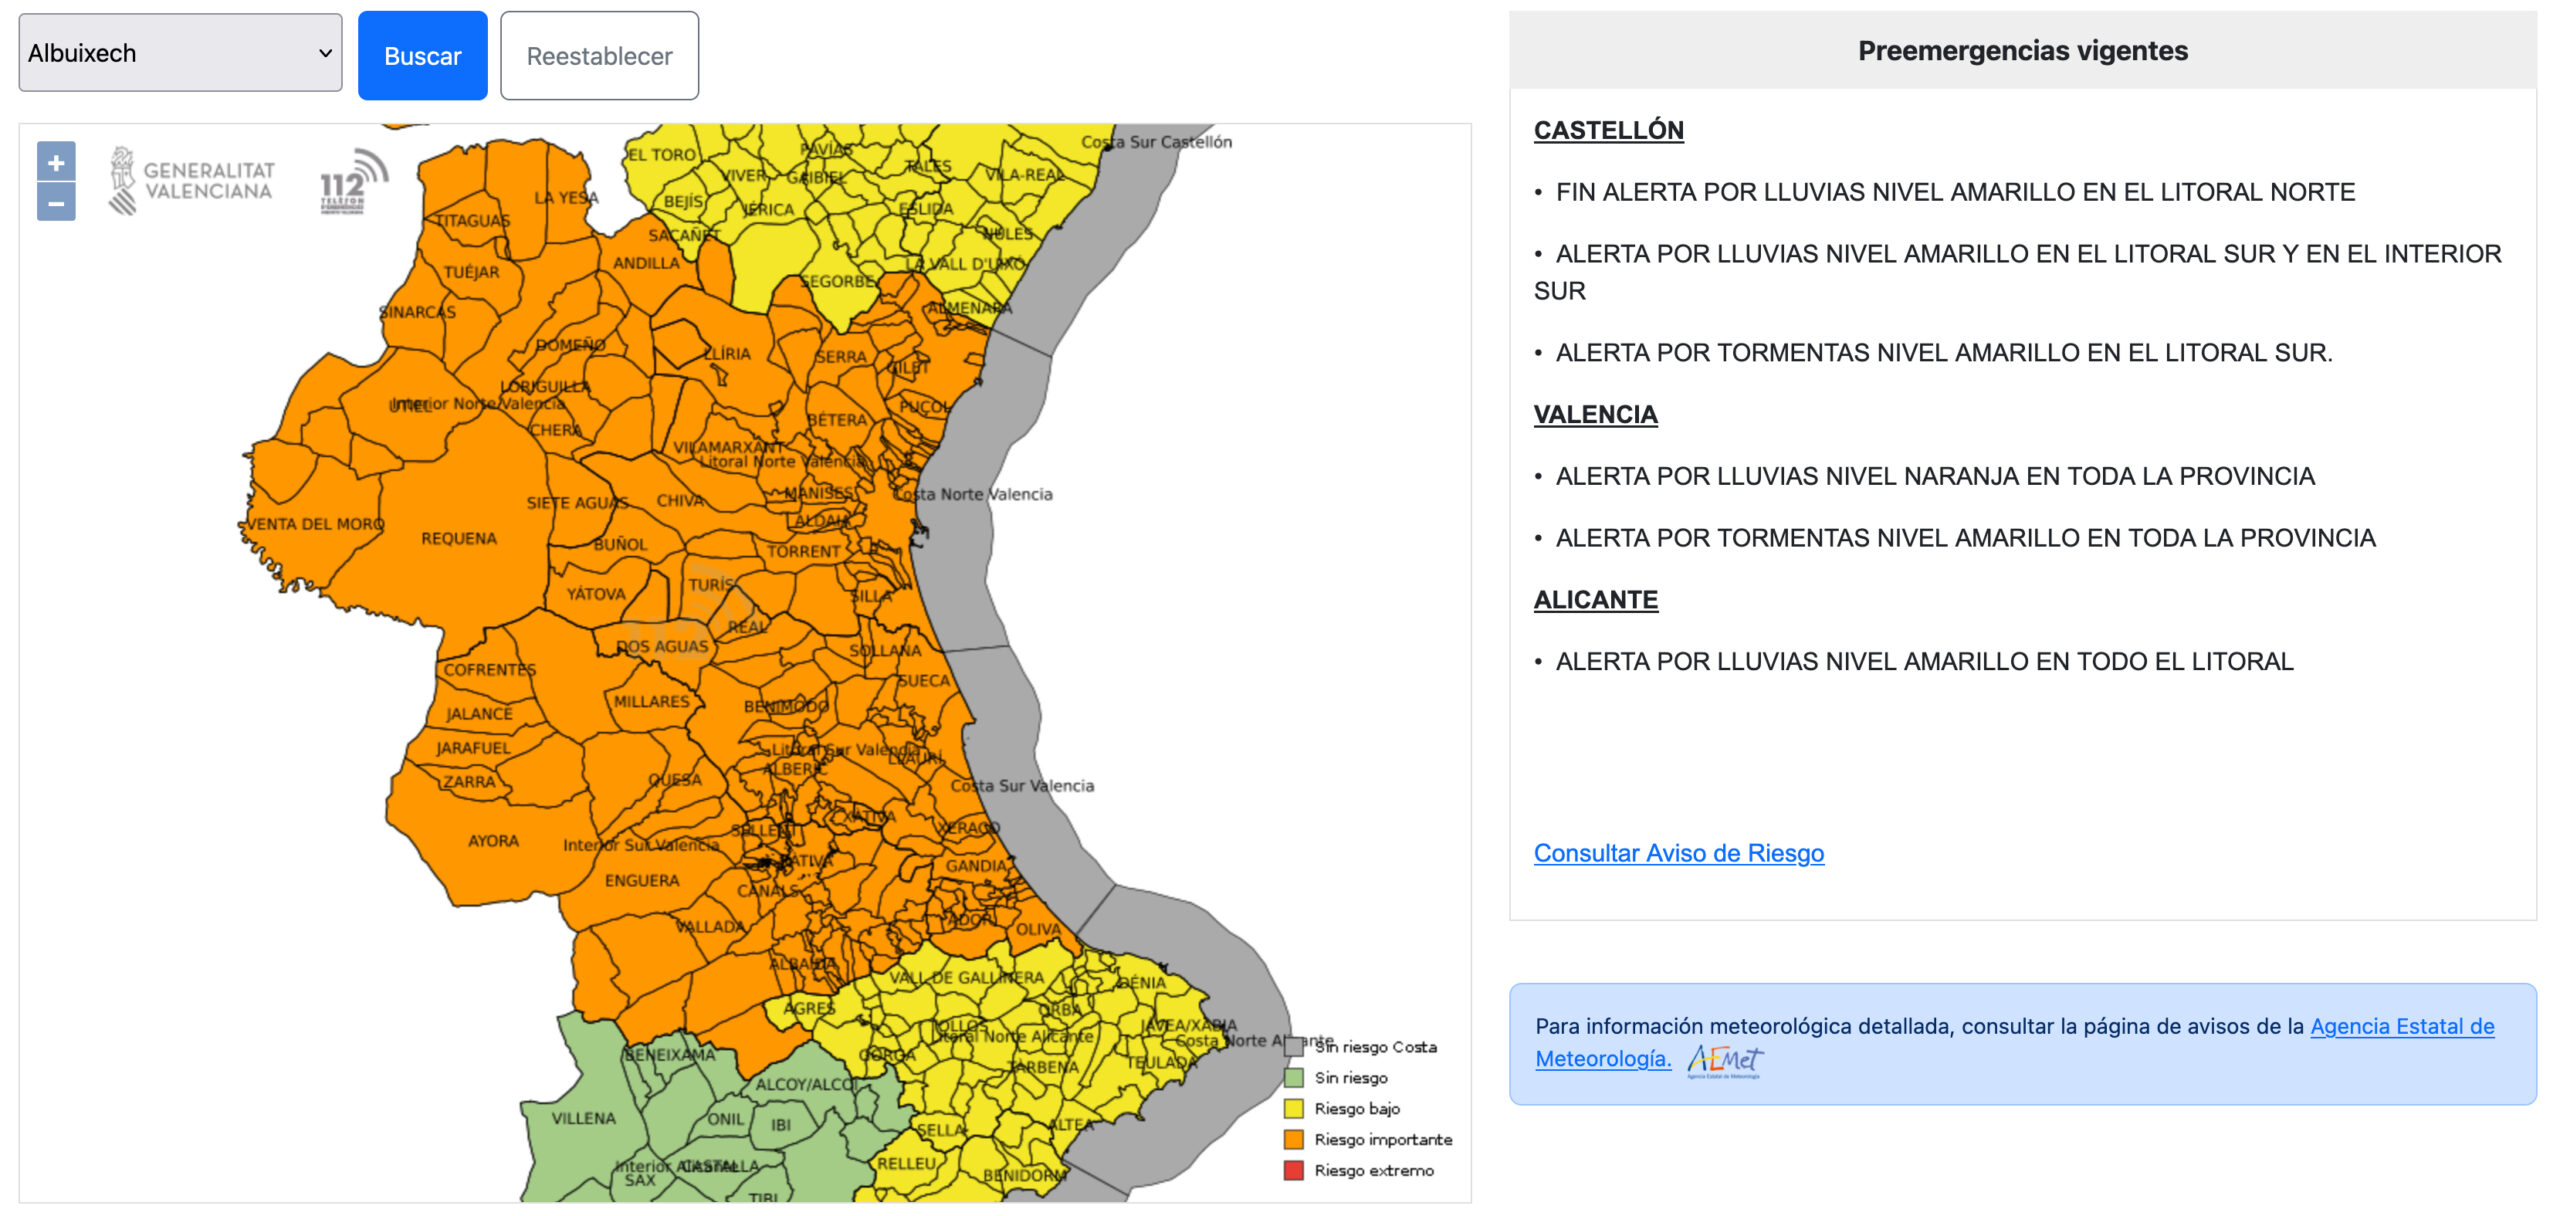Click the map zoom in plus button
The height and width of the screenshot is (1216, 2560).
pyautogui.click(x=56, y=162)
